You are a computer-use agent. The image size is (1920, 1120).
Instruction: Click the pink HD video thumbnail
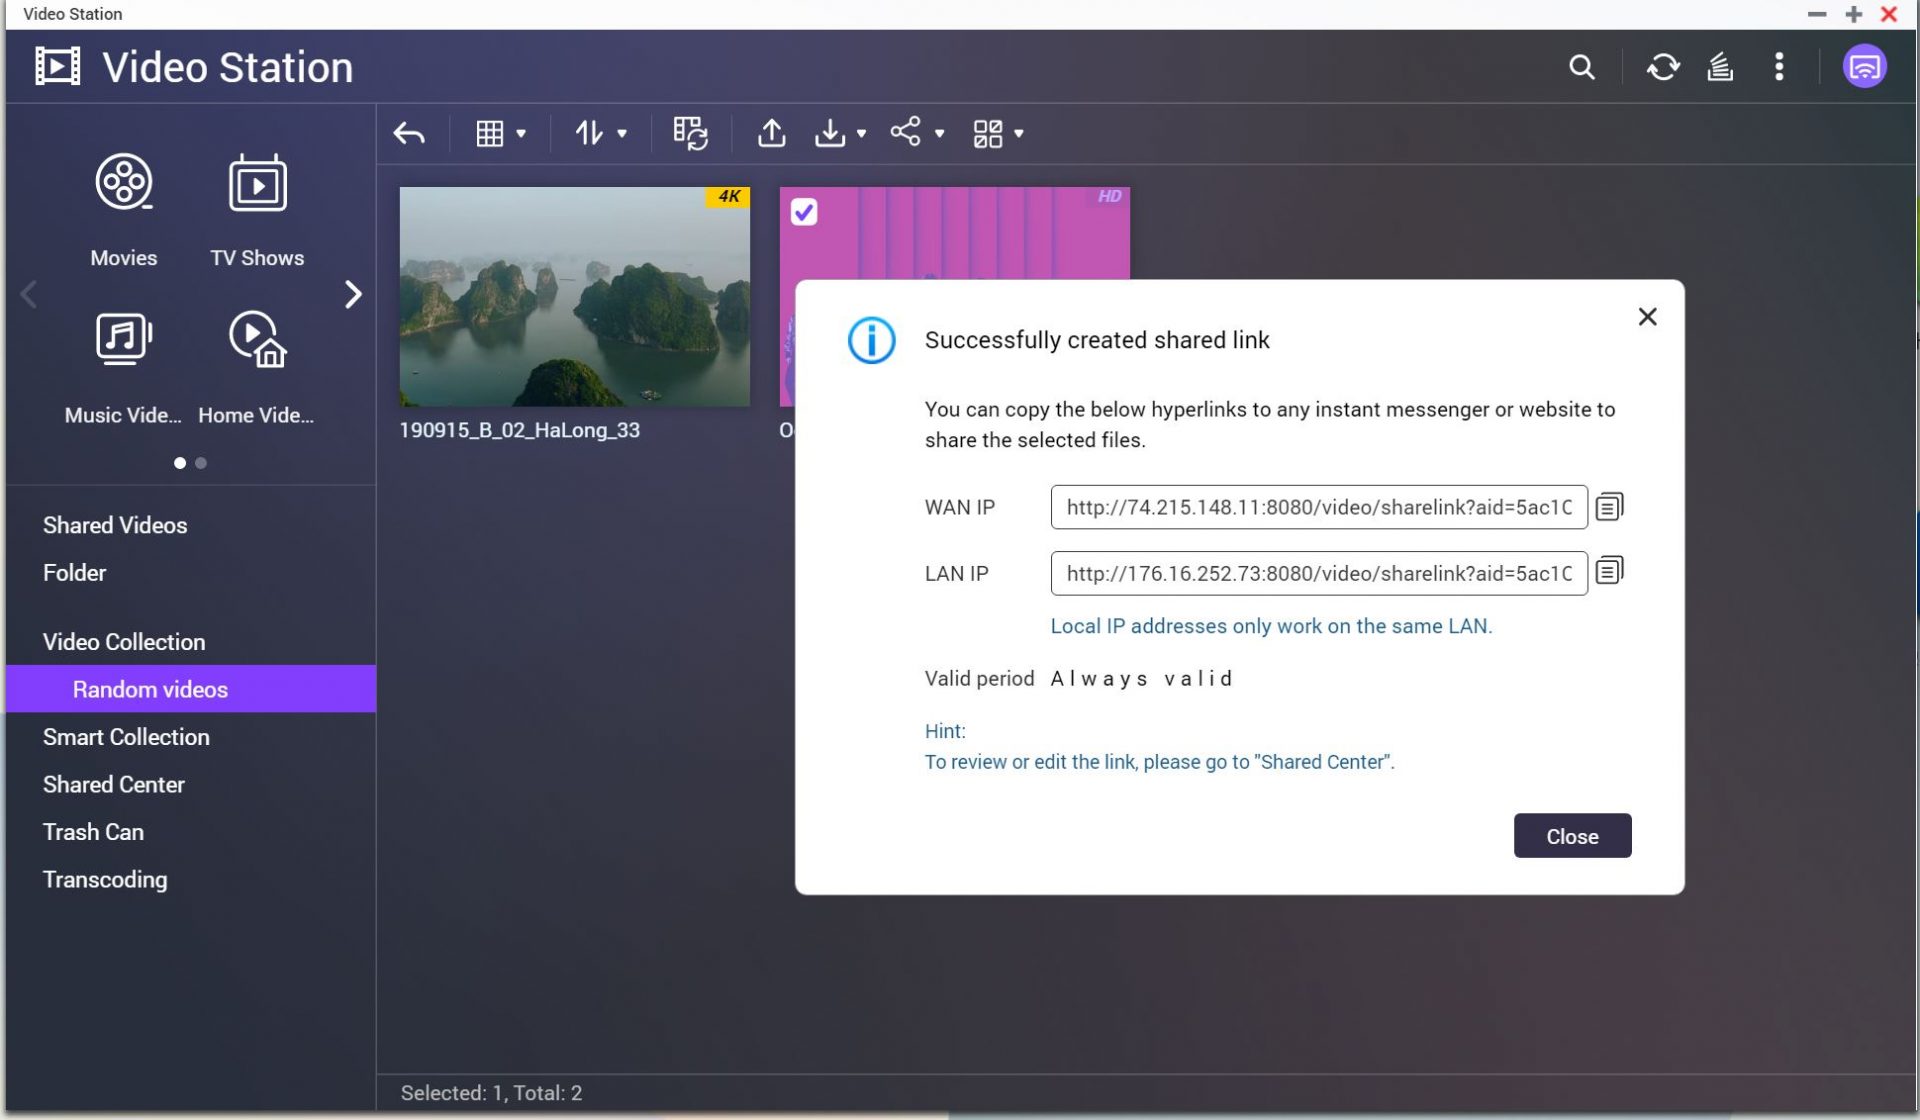point(955,233)
